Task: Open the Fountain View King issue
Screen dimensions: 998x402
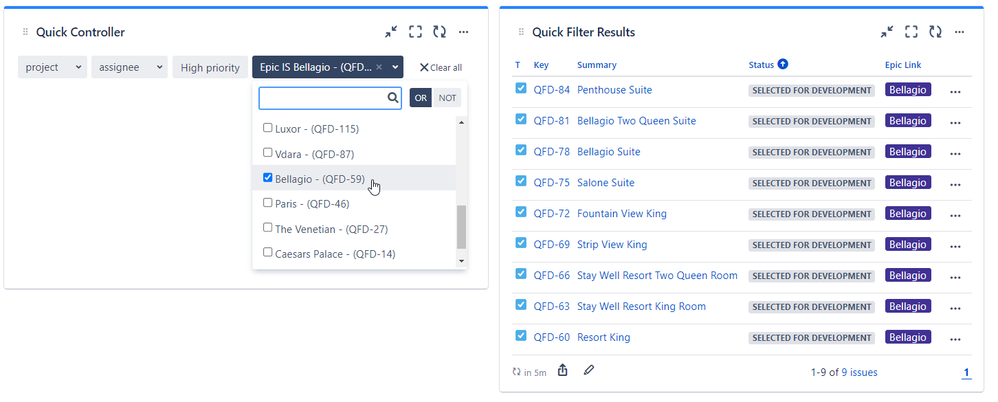Action: [x=622, y=214]
